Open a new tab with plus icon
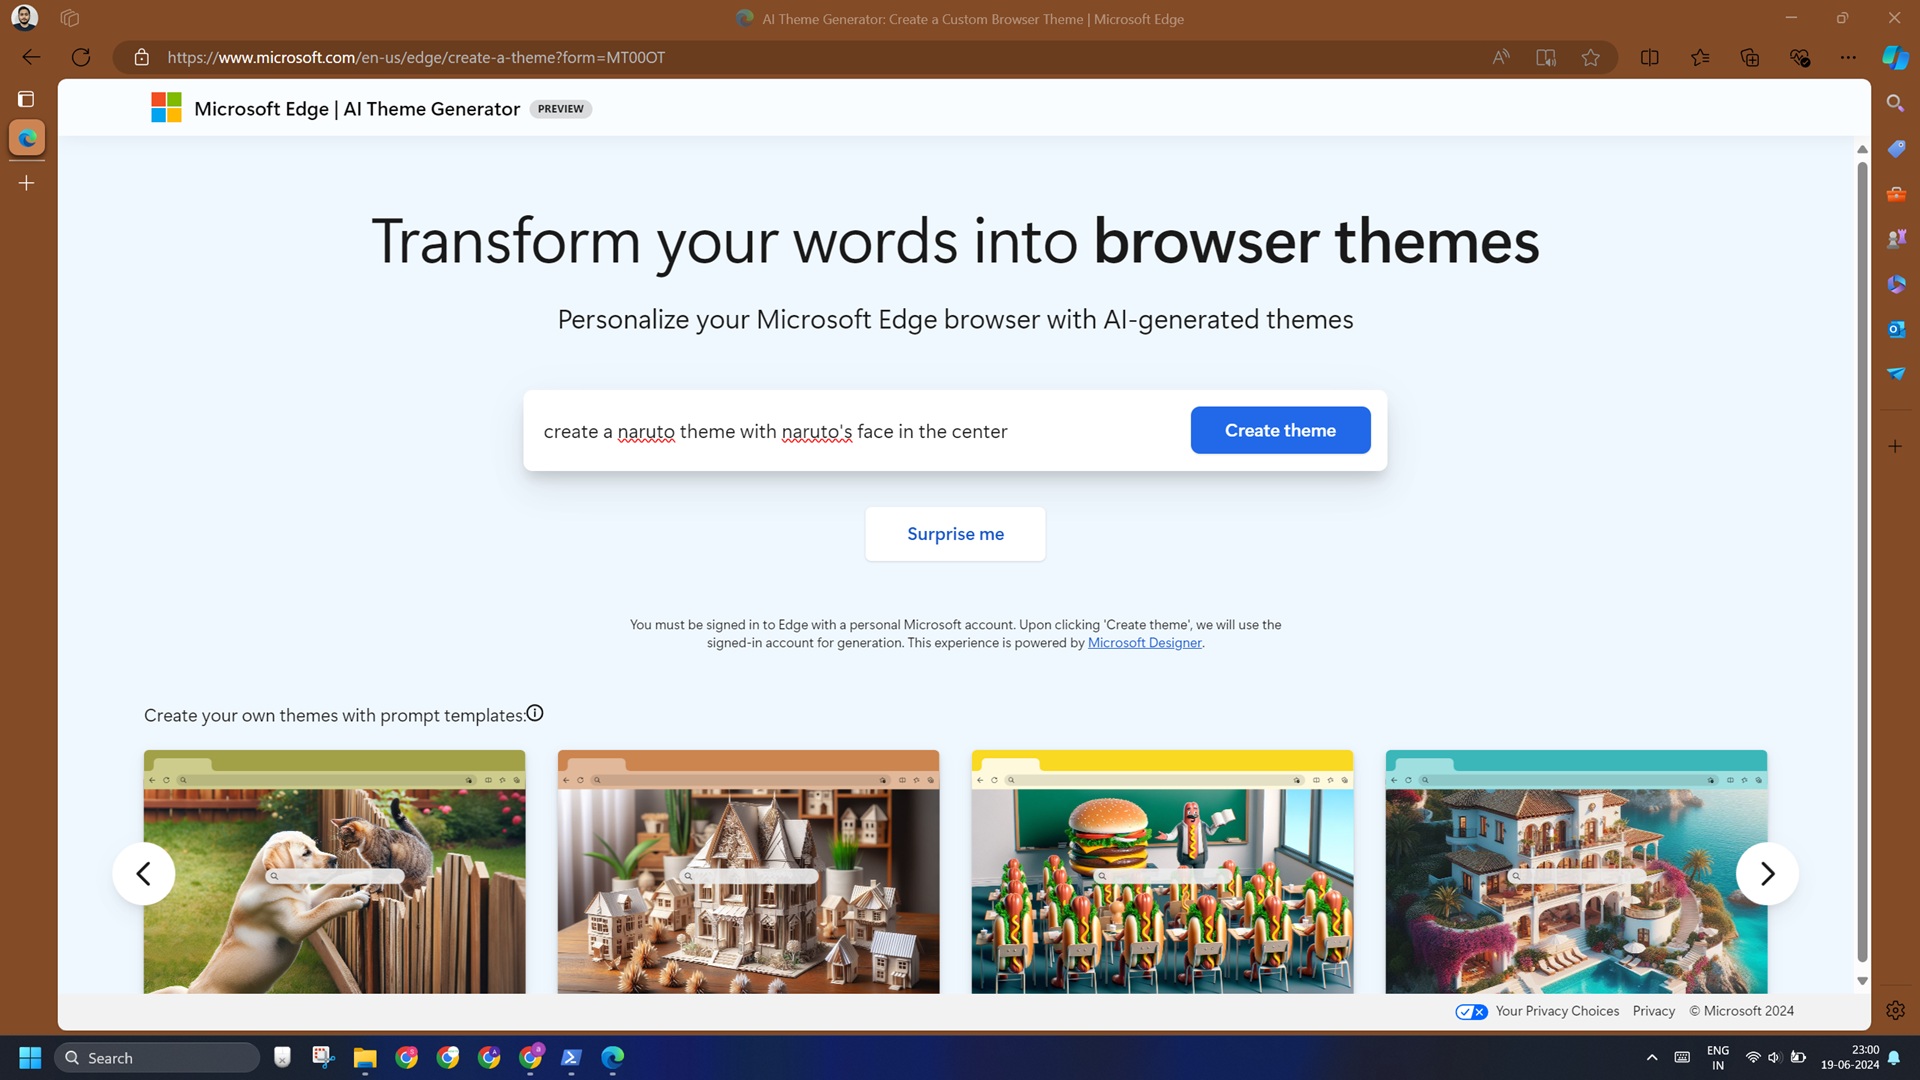 [26, 183]
